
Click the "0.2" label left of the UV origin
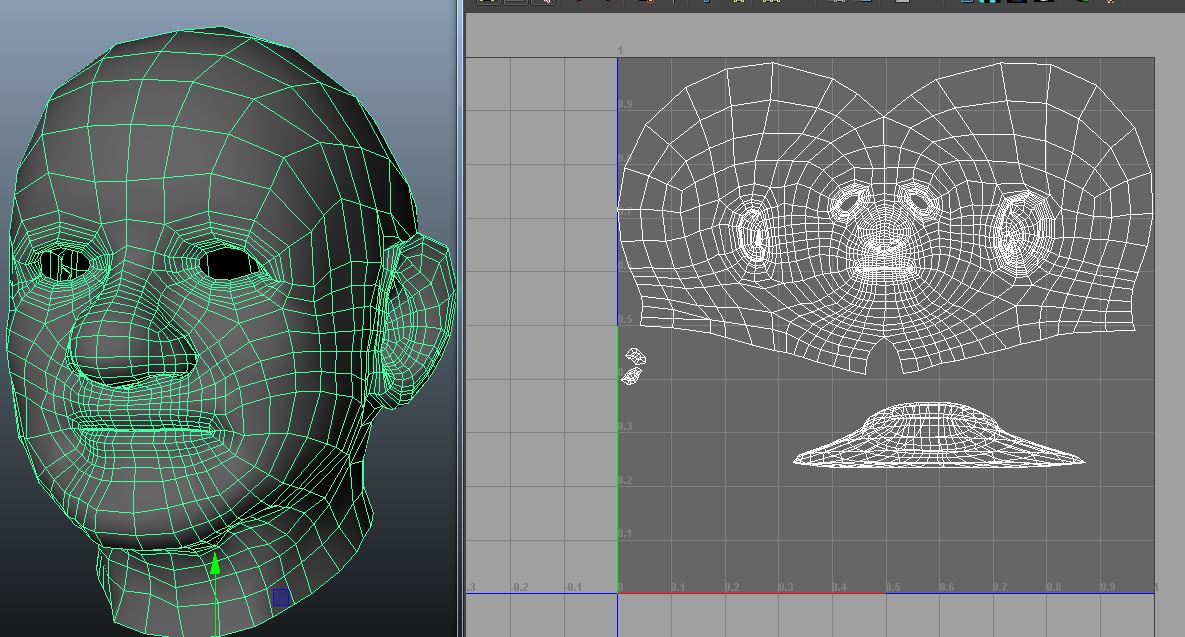click(521, 587)
